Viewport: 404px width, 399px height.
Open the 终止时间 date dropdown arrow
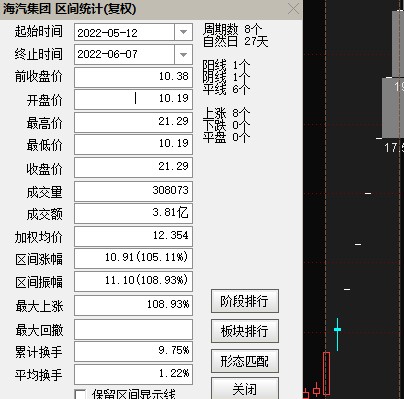click(x=183, y=54)
